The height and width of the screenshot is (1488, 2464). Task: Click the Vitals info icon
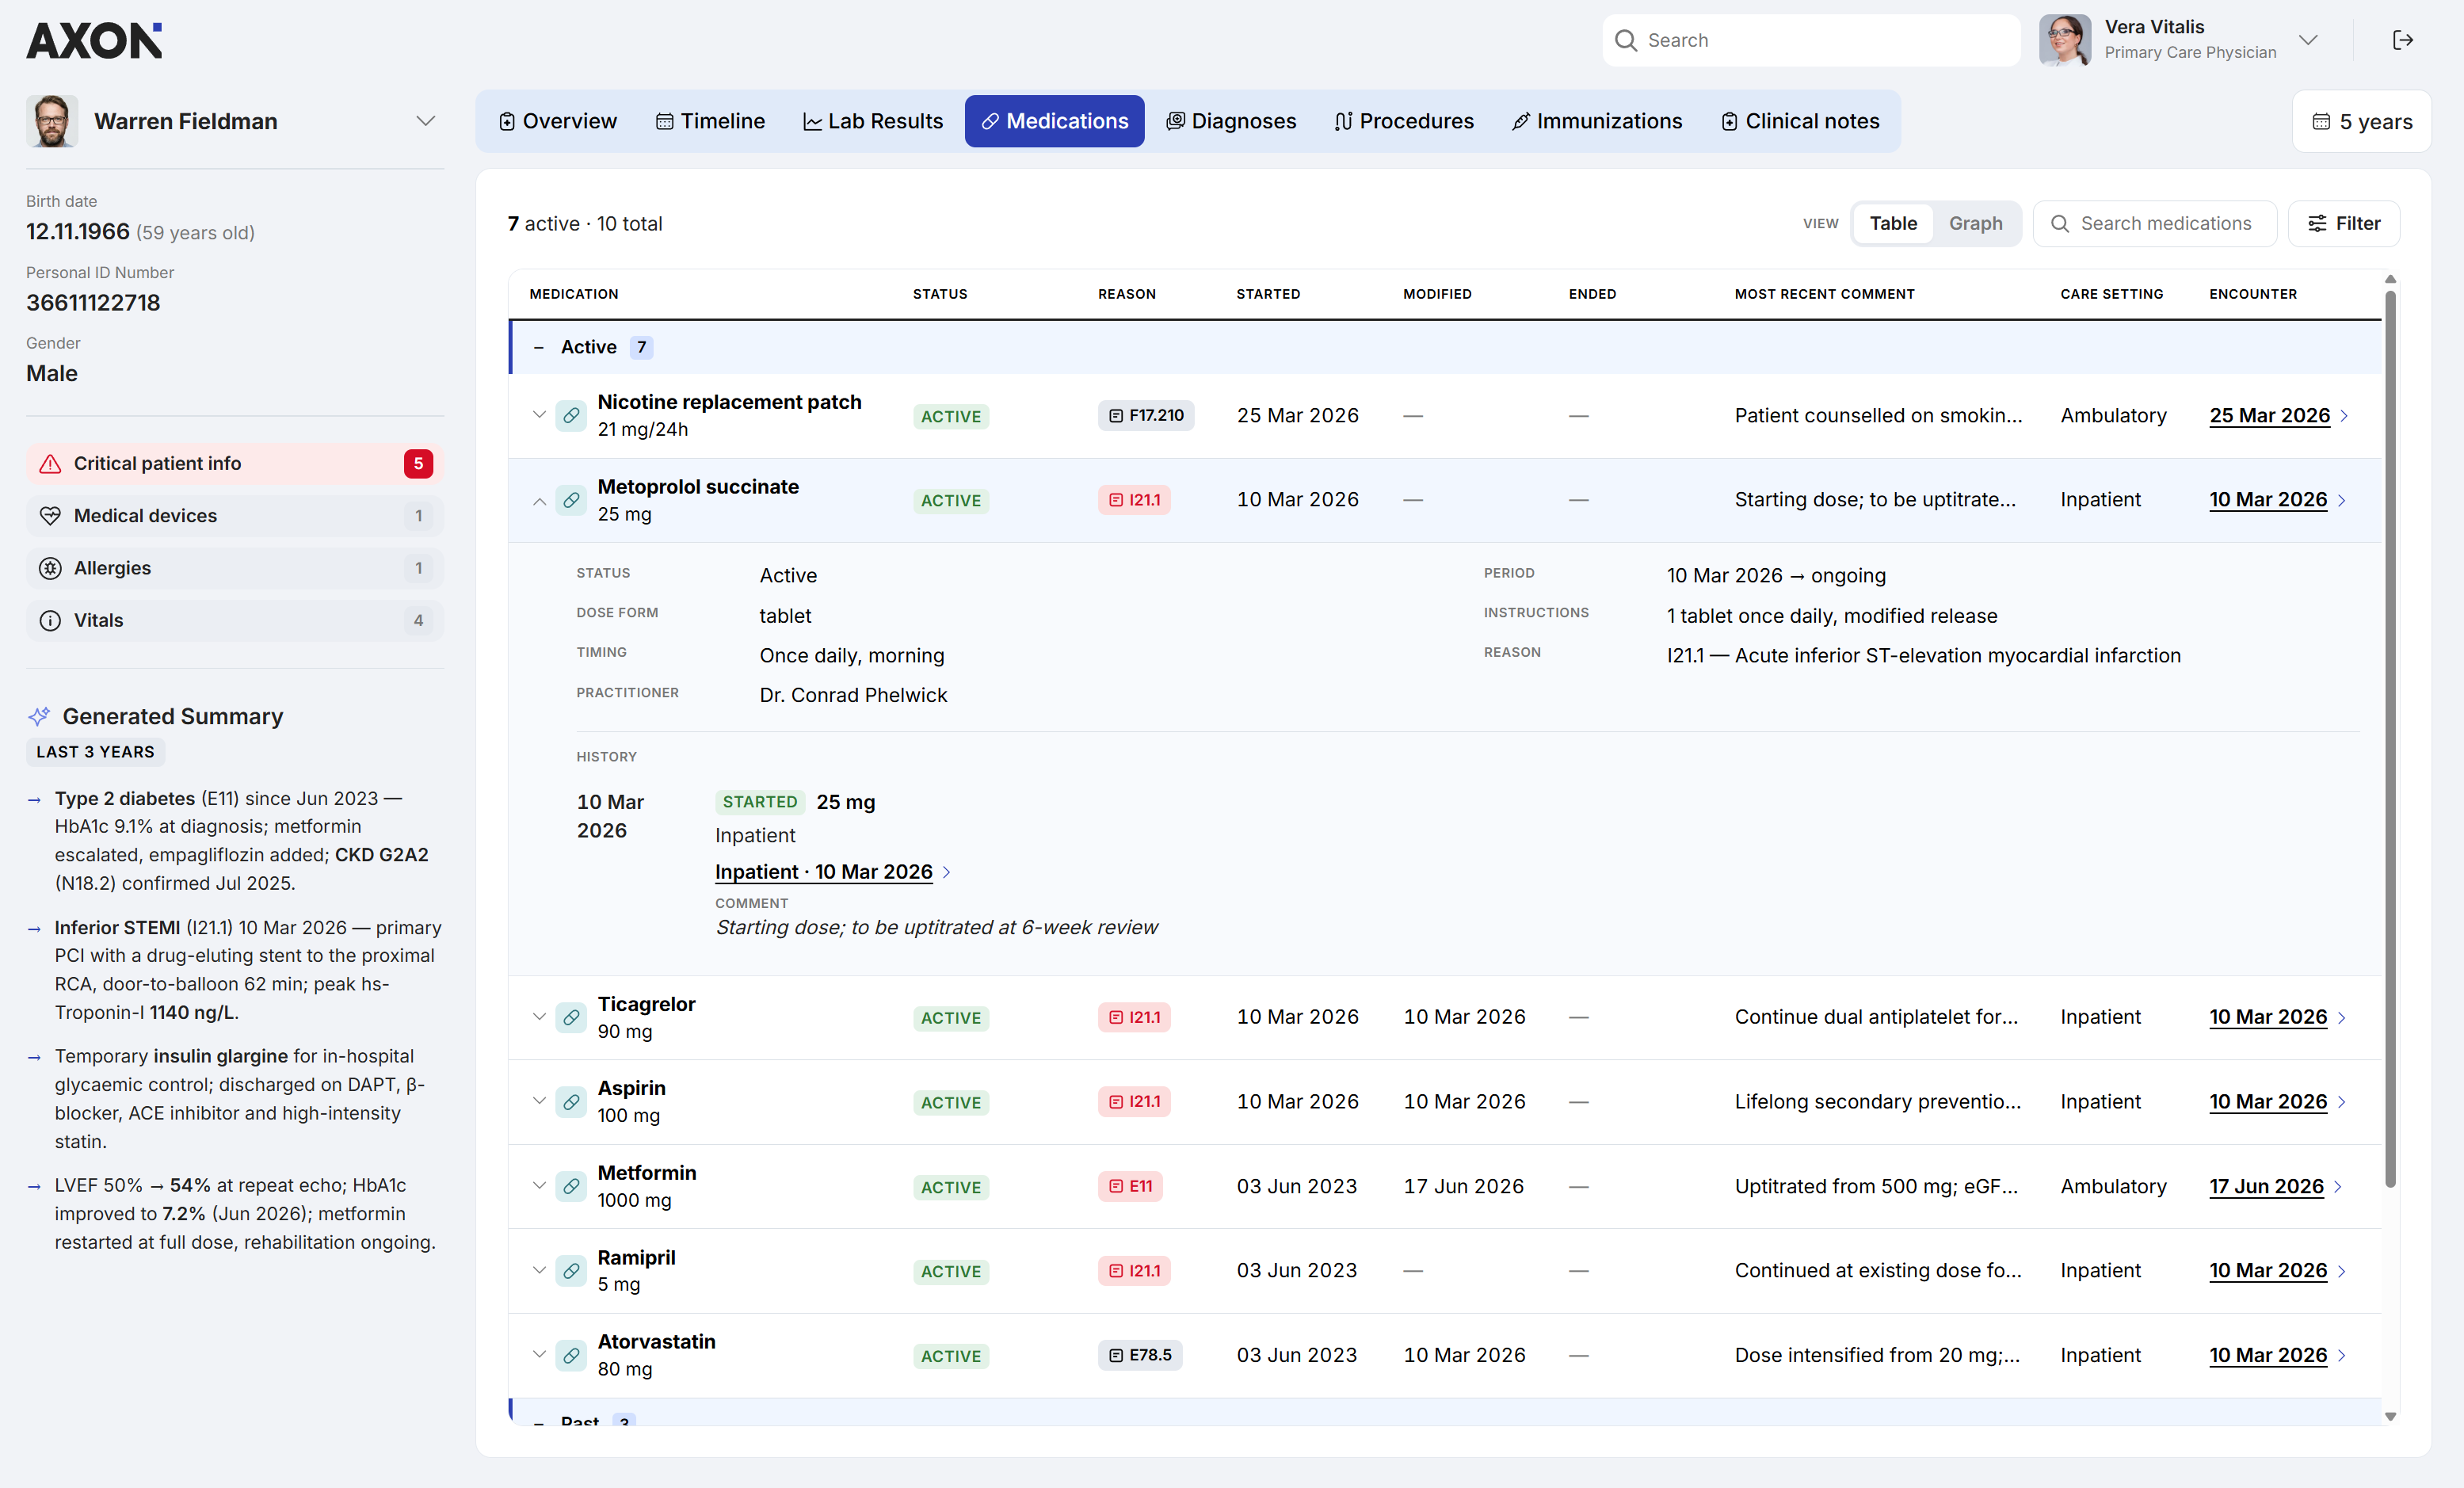pyautogui.click(x=50, y=620)
